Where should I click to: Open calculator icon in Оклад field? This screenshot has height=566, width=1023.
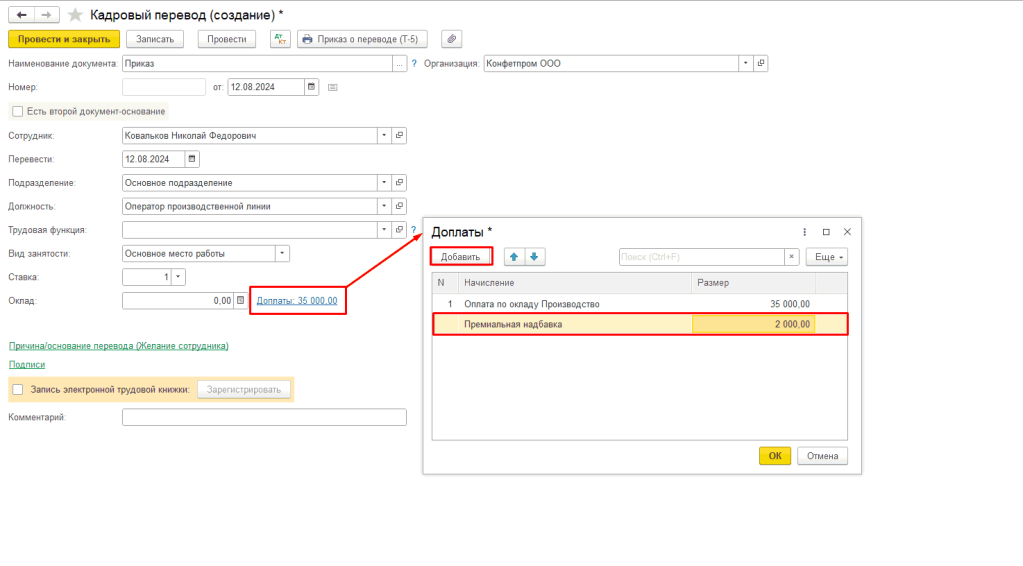240,300
